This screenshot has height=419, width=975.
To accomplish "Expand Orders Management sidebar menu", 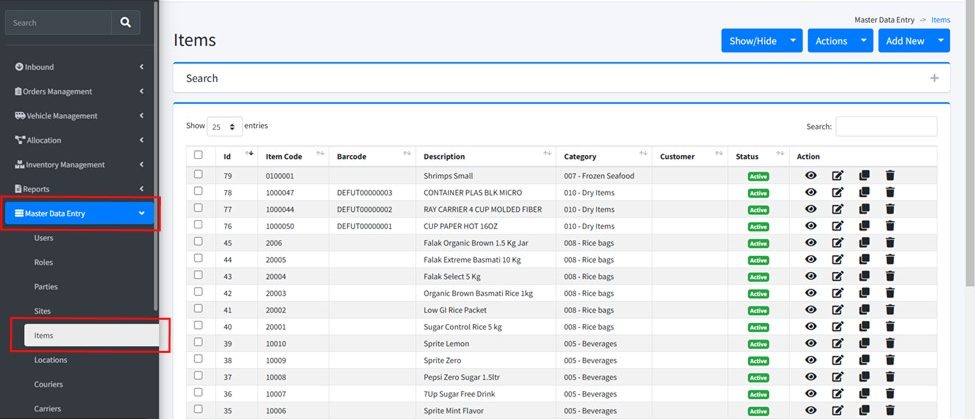I will tap(80, 91).
